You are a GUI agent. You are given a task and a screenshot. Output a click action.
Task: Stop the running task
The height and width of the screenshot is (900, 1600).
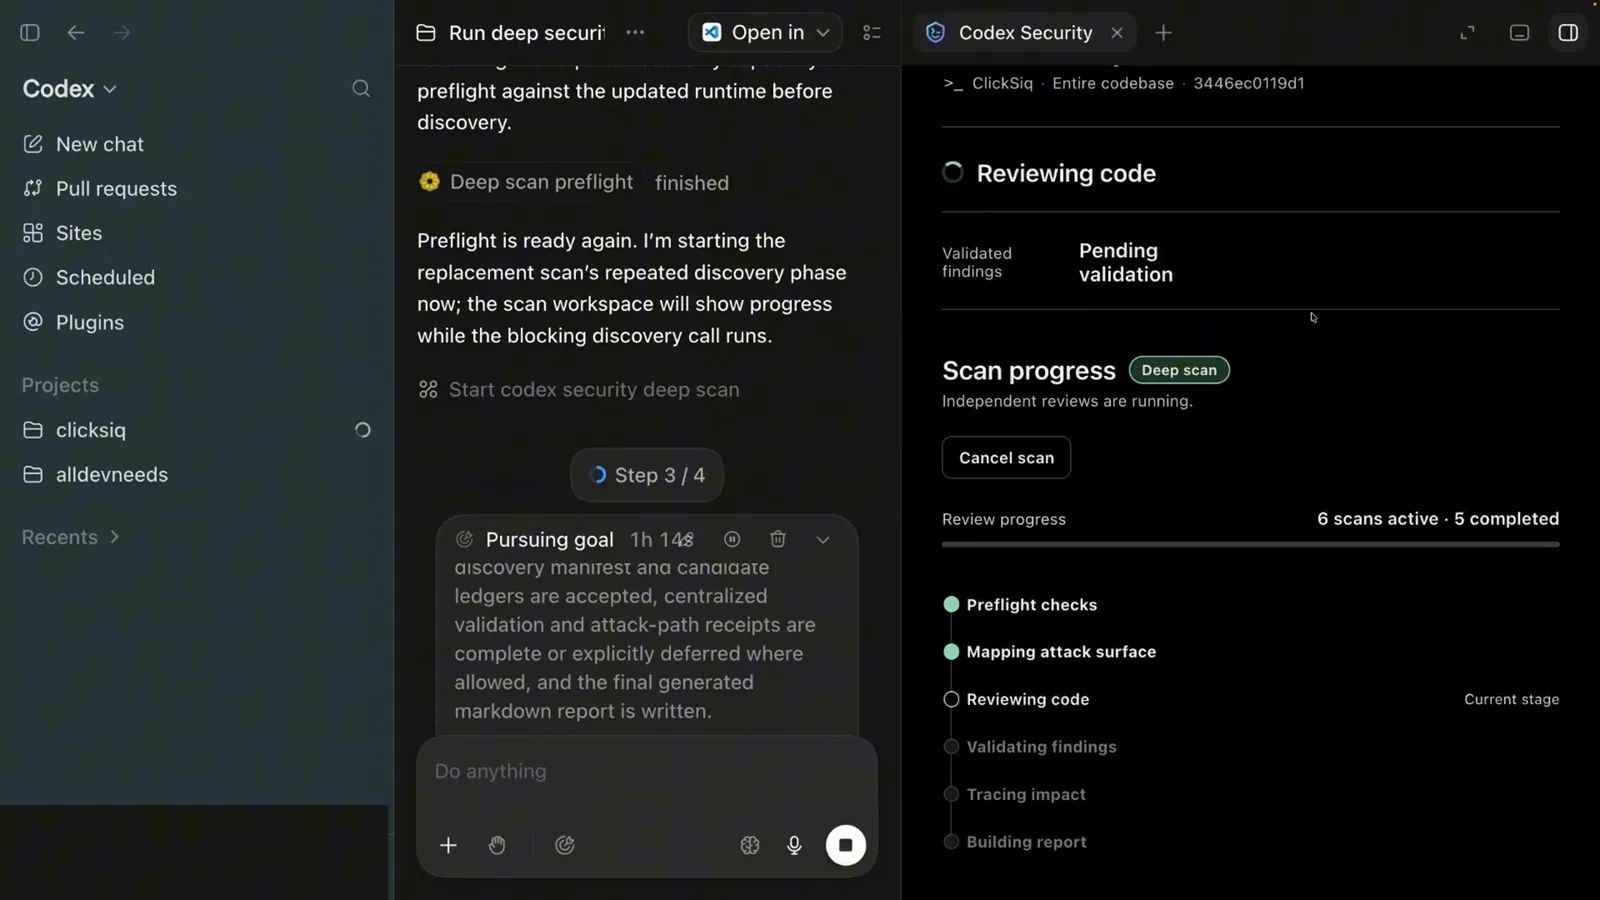[x=846, y=845]
